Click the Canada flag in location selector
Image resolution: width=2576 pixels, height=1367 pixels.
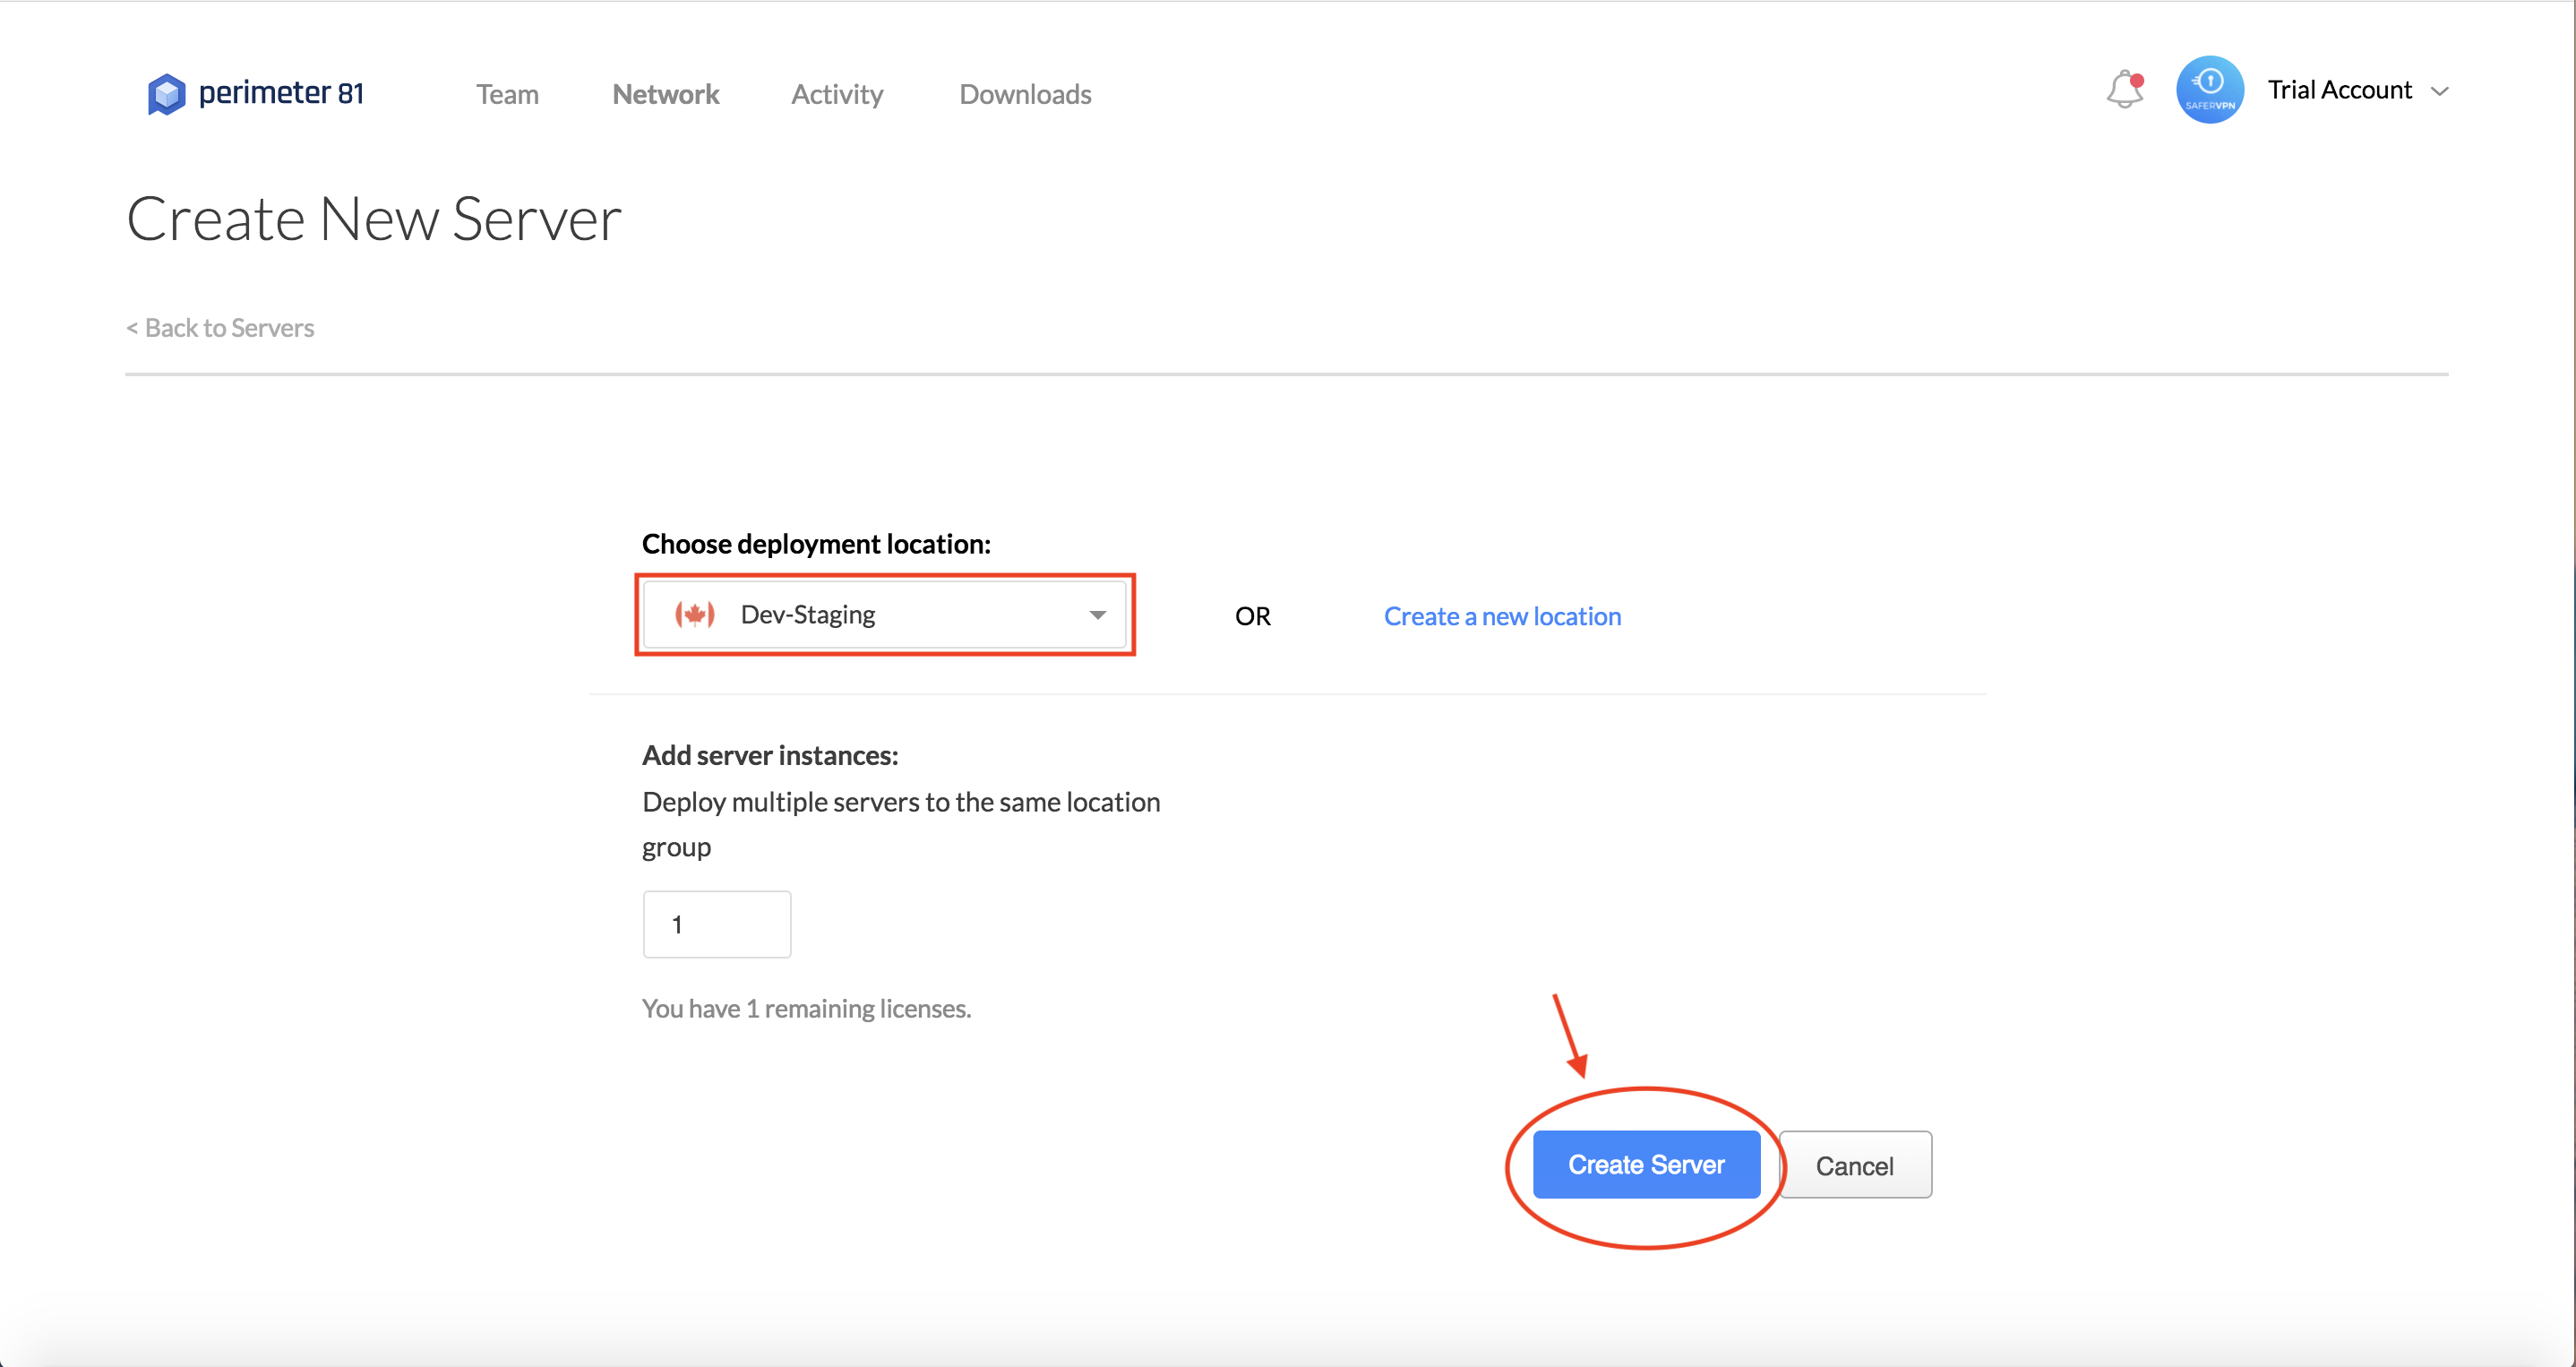694,614
